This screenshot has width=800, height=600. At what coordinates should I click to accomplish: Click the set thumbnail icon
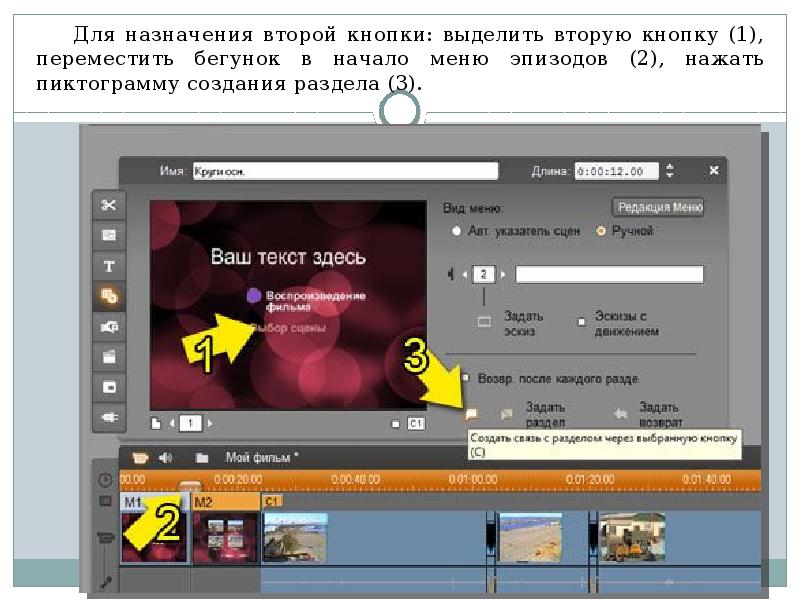point(485,321)
